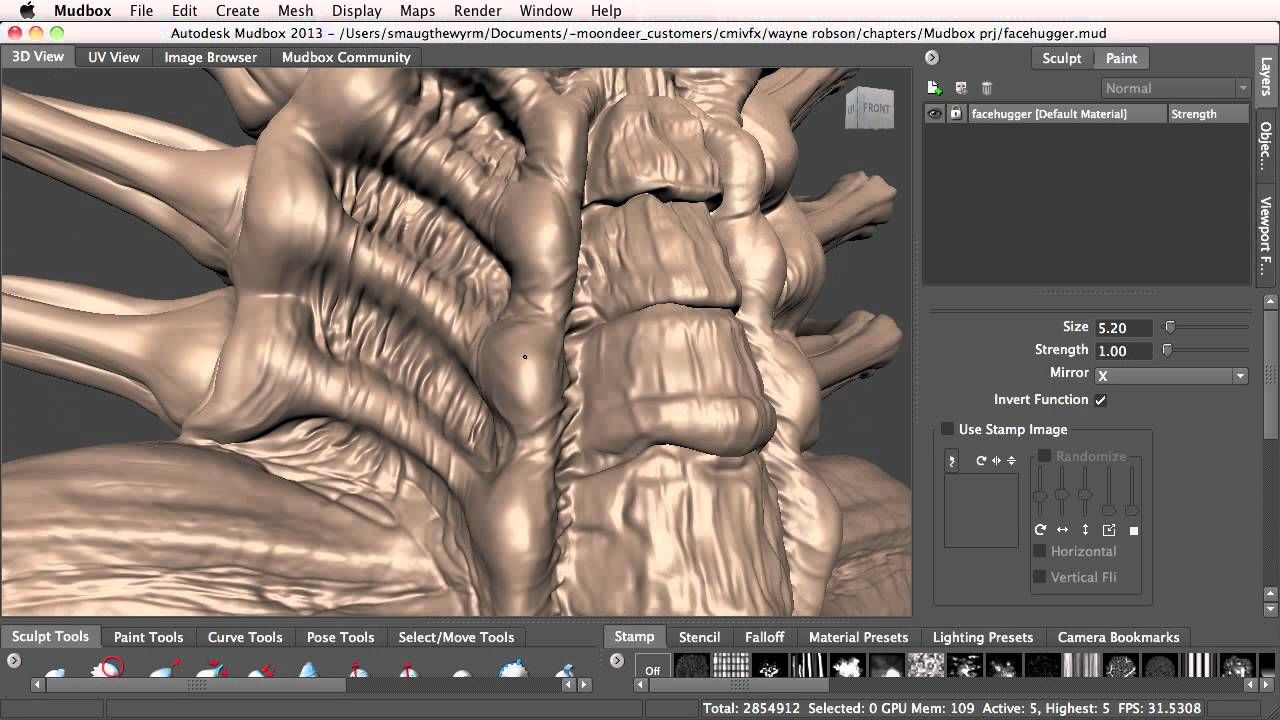
Task: Click the white square icon under the sliders
Action: tap(1134, 530)
